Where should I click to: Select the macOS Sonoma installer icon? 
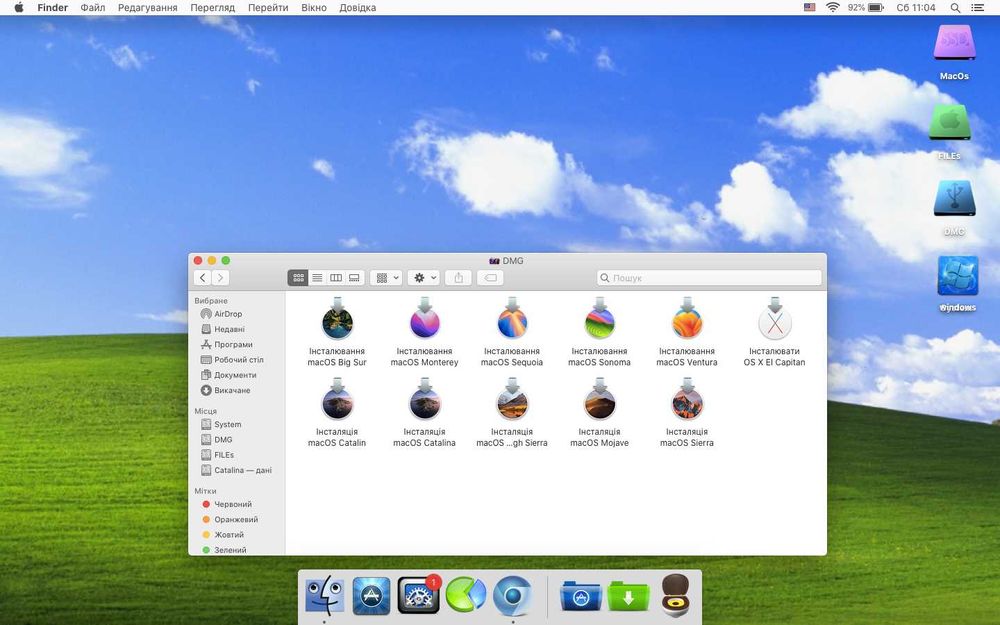pyautogui.click(x=599, y=321)
